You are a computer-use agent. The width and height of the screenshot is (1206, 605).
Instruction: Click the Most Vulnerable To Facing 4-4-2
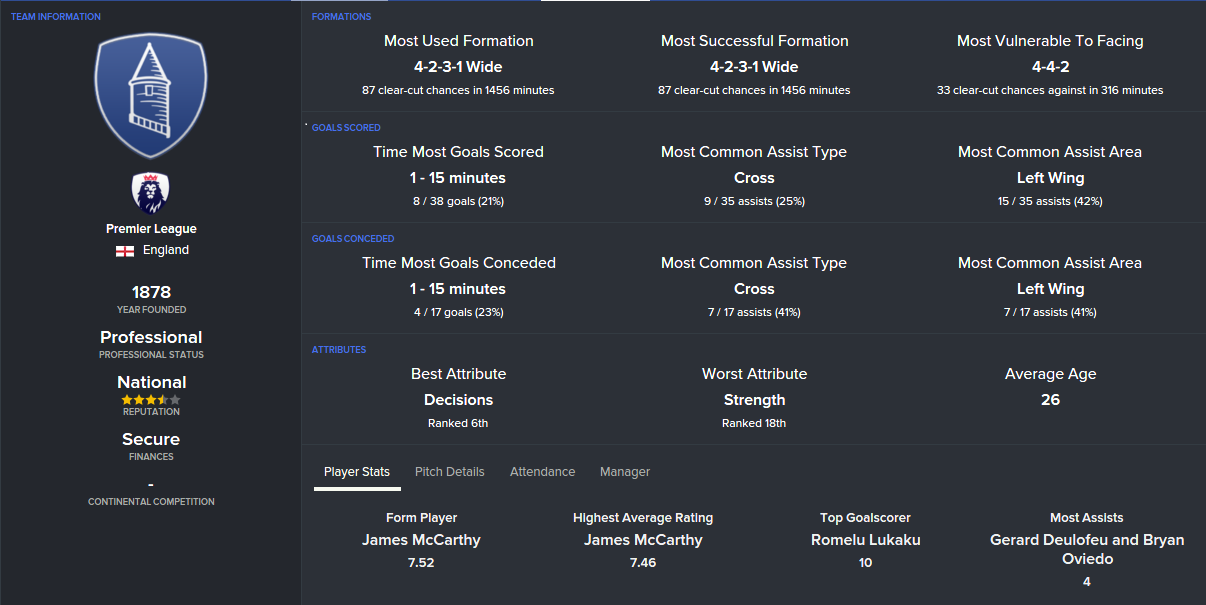click(1050, 67)
